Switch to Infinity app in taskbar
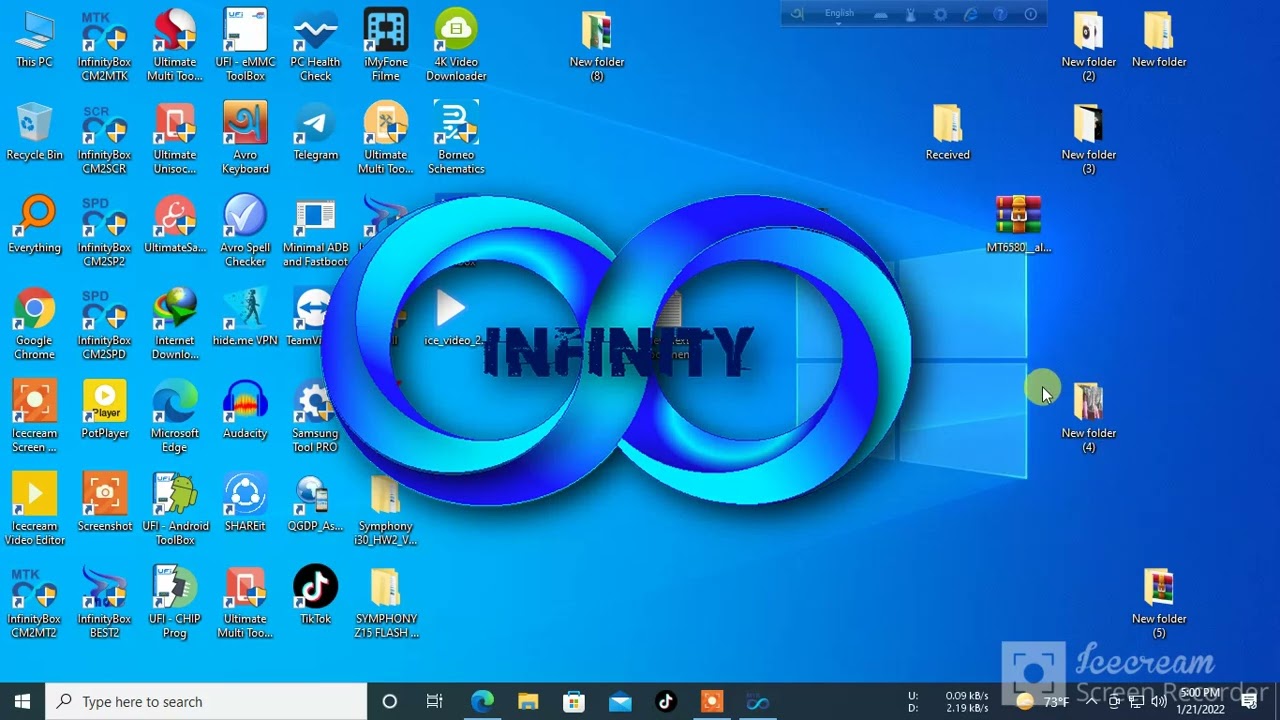Viewport: 1280px width, 720px height. 758,702
